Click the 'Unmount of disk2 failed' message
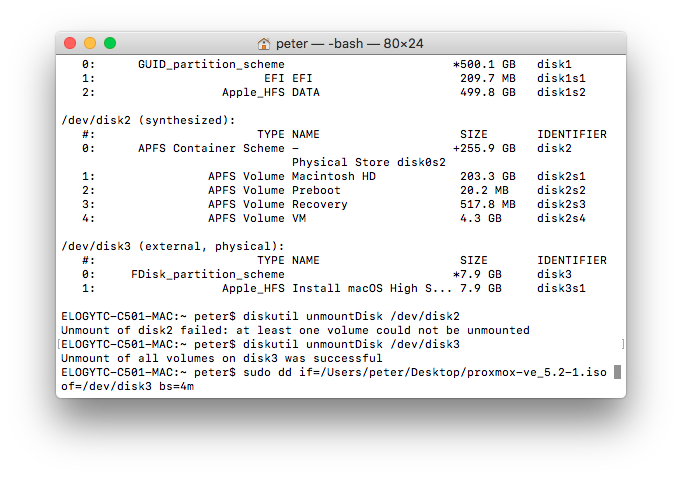 click(142, 330)
